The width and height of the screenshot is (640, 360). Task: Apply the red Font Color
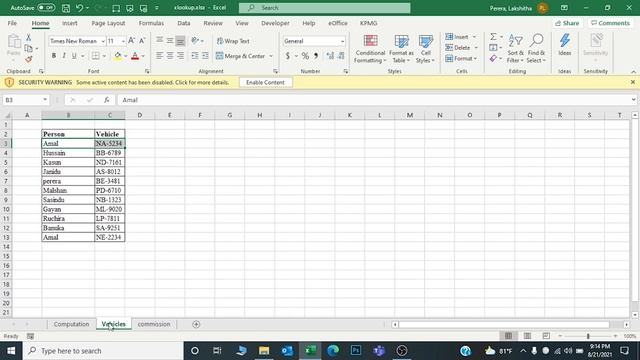pos(135,56)
